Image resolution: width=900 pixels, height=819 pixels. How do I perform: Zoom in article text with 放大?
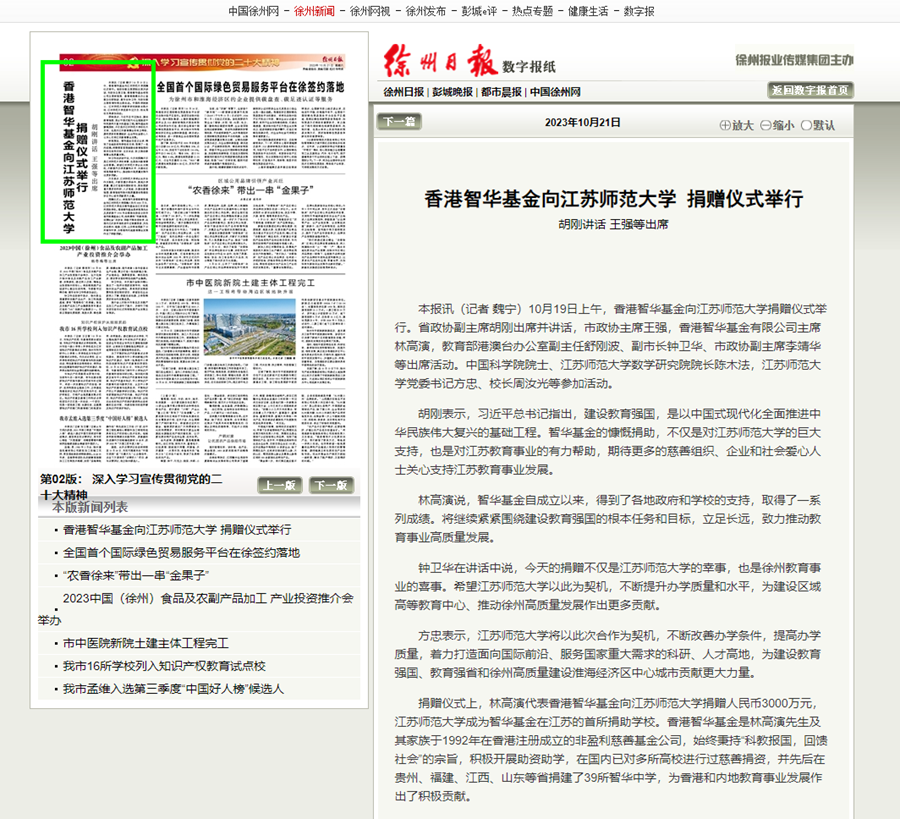click(x=736, y=125)
